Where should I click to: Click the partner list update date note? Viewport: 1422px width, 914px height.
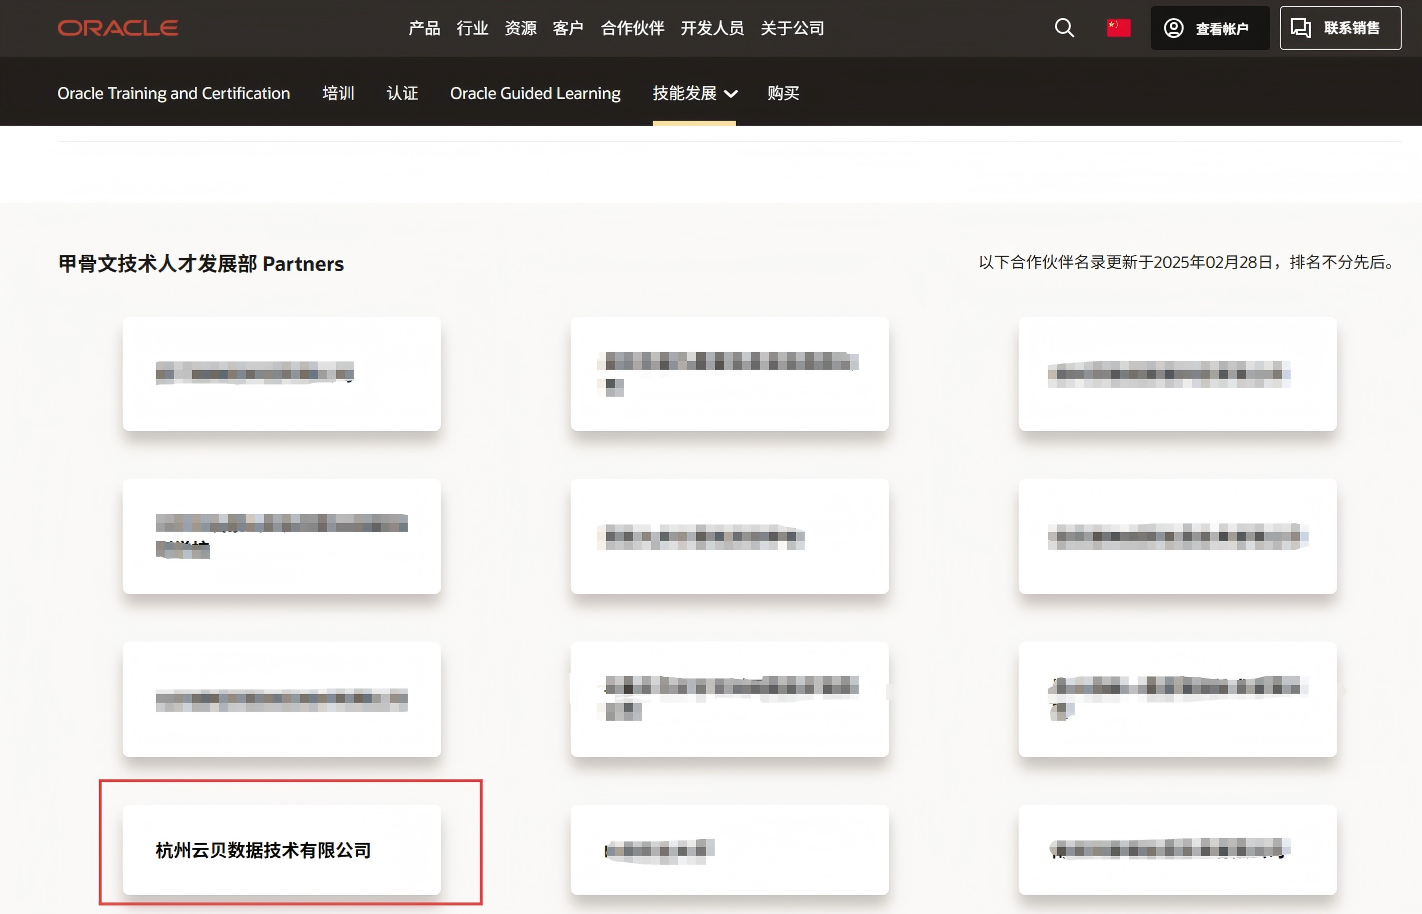click(1188, 262)
